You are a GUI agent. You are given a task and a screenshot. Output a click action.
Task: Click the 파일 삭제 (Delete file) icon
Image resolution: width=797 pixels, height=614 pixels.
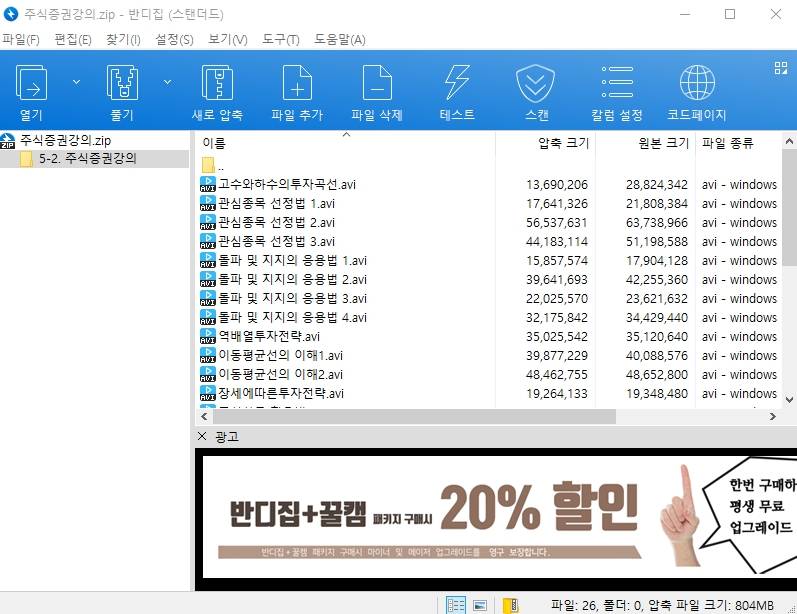[x=377, y=83]
